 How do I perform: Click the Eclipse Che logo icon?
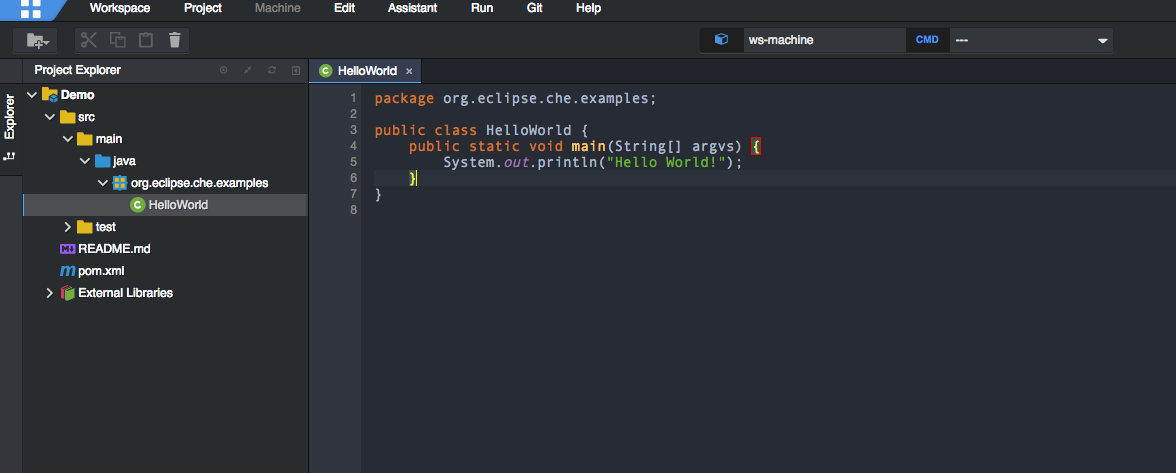tap(31, 9)
